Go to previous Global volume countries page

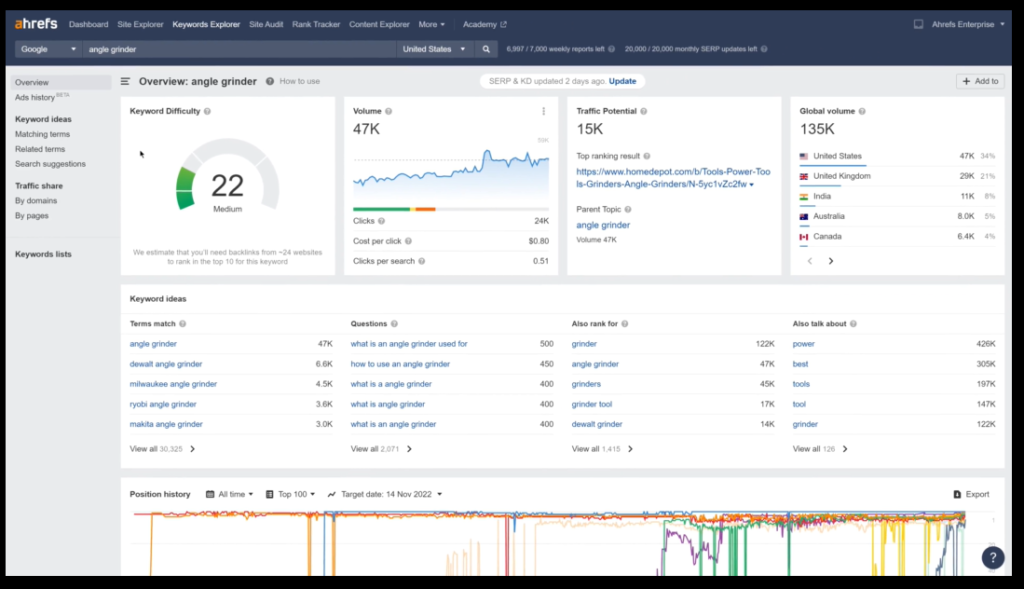pos(810,261)
